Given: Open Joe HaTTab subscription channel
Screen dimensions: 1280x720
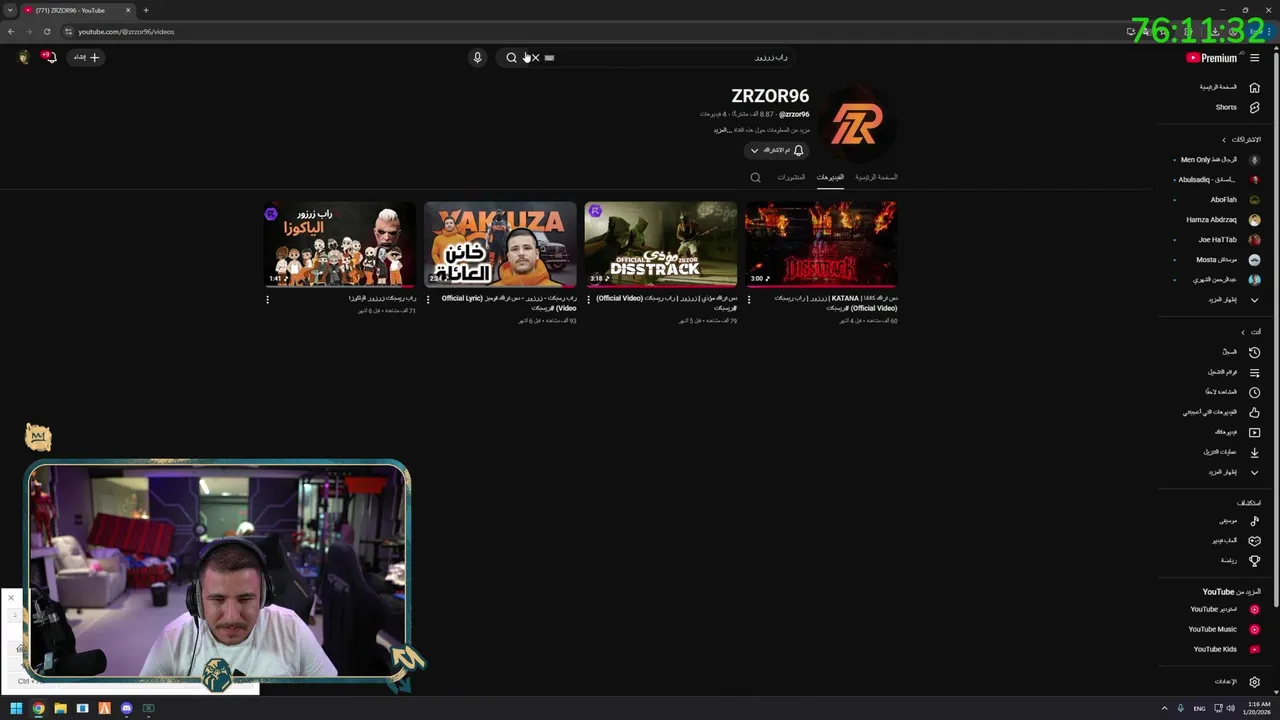Looking at the screenshot, I should tap(1217, 240).
